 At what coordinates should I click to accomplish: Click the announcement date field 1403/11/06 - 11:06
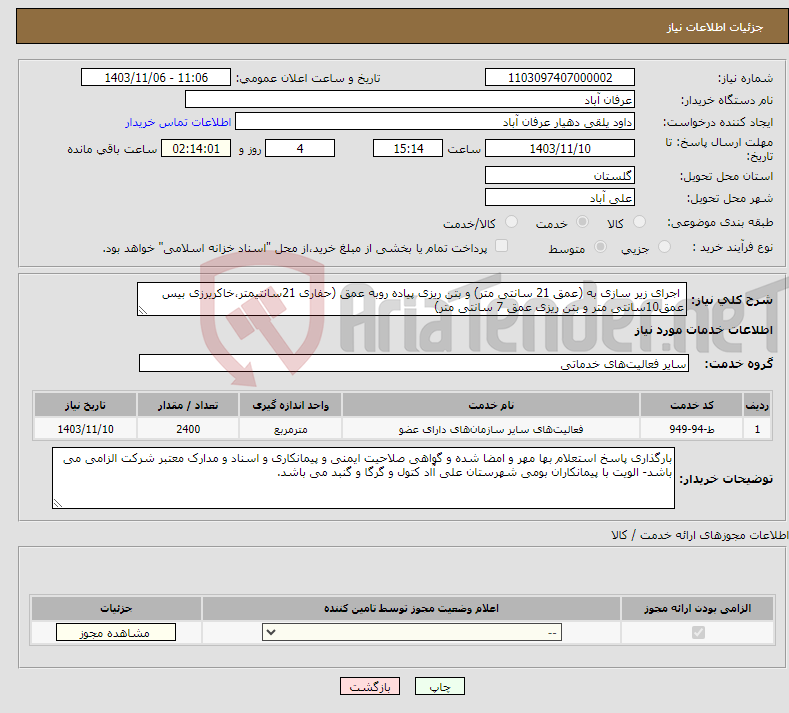tap(156, 77)
